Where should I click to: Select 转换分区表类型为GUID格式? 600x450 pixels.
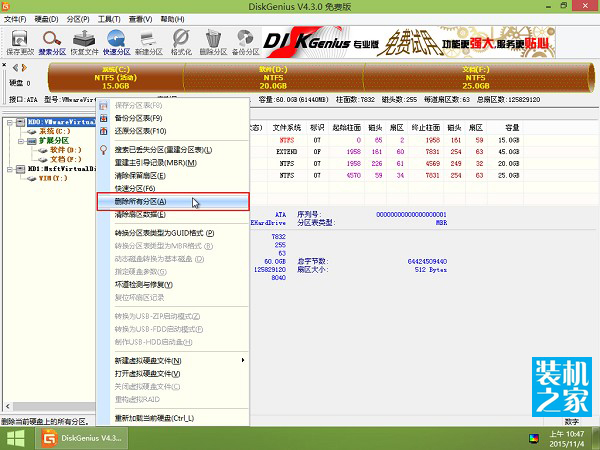tap(173, 233)
